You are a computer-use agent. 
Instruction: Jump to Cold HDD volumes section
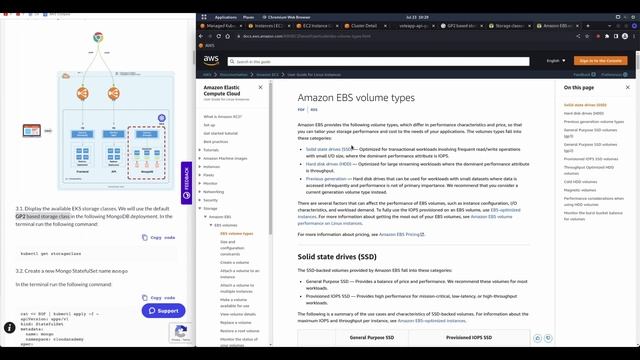(x=580, y=182)
